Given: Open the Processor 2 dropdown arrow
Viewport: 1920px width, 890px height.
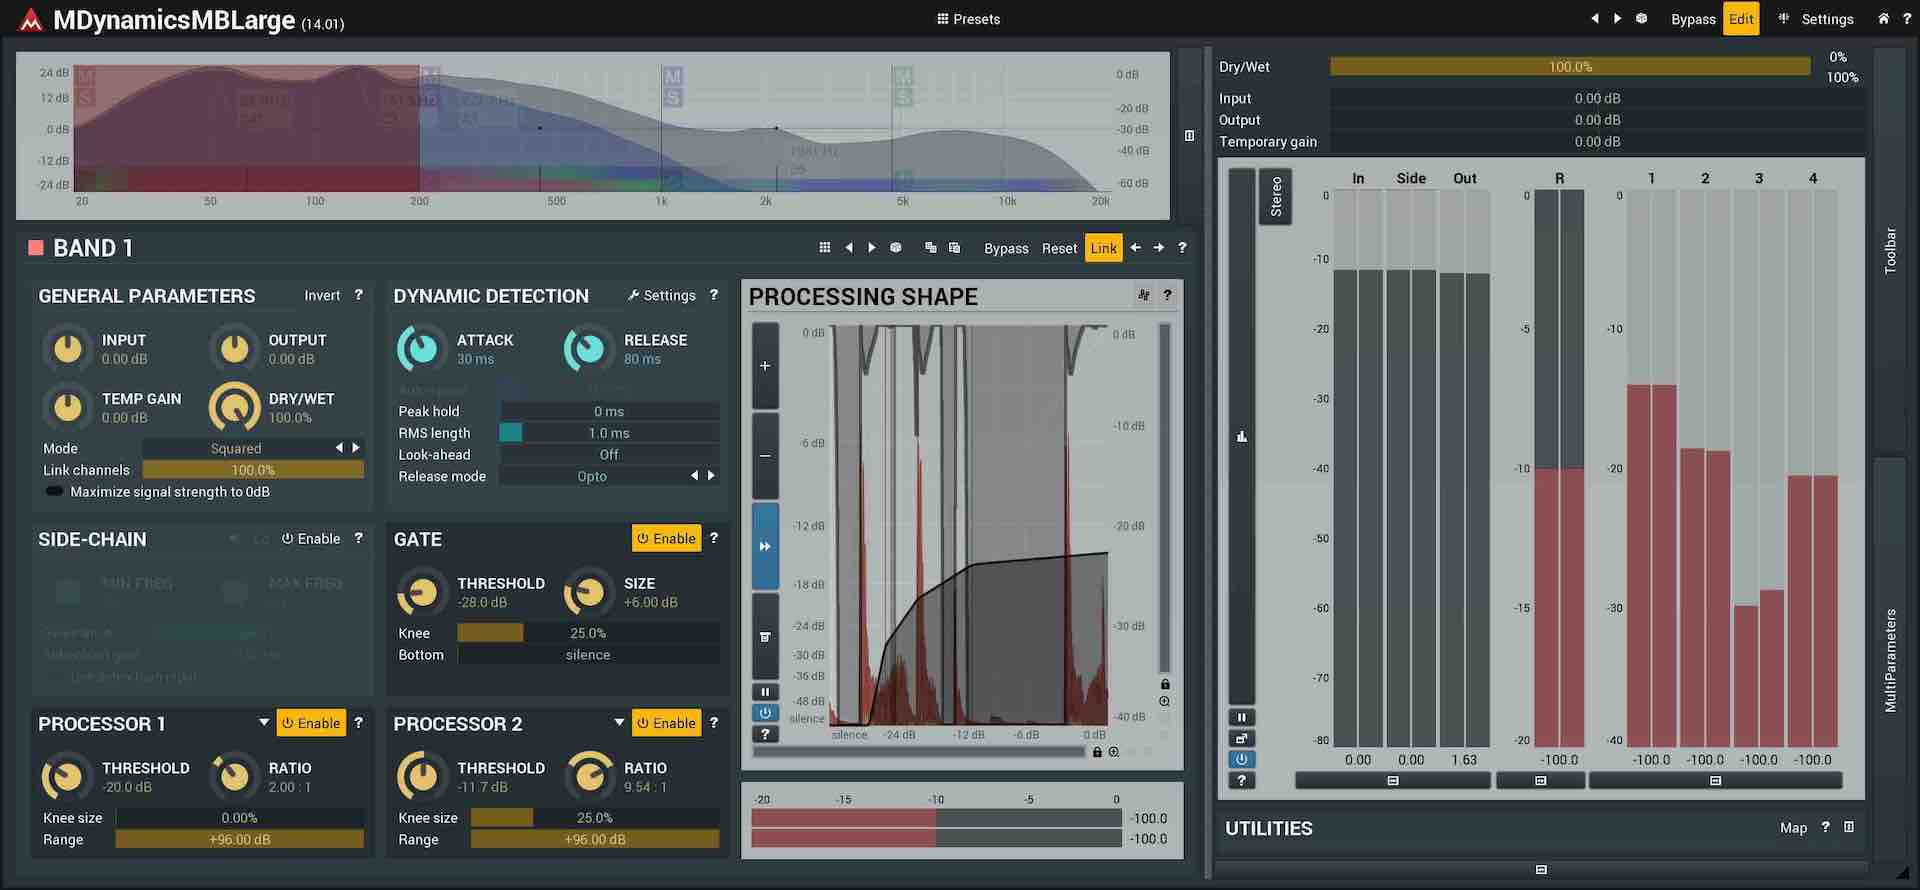Looking at the screenshot, I should pos(619,723).
